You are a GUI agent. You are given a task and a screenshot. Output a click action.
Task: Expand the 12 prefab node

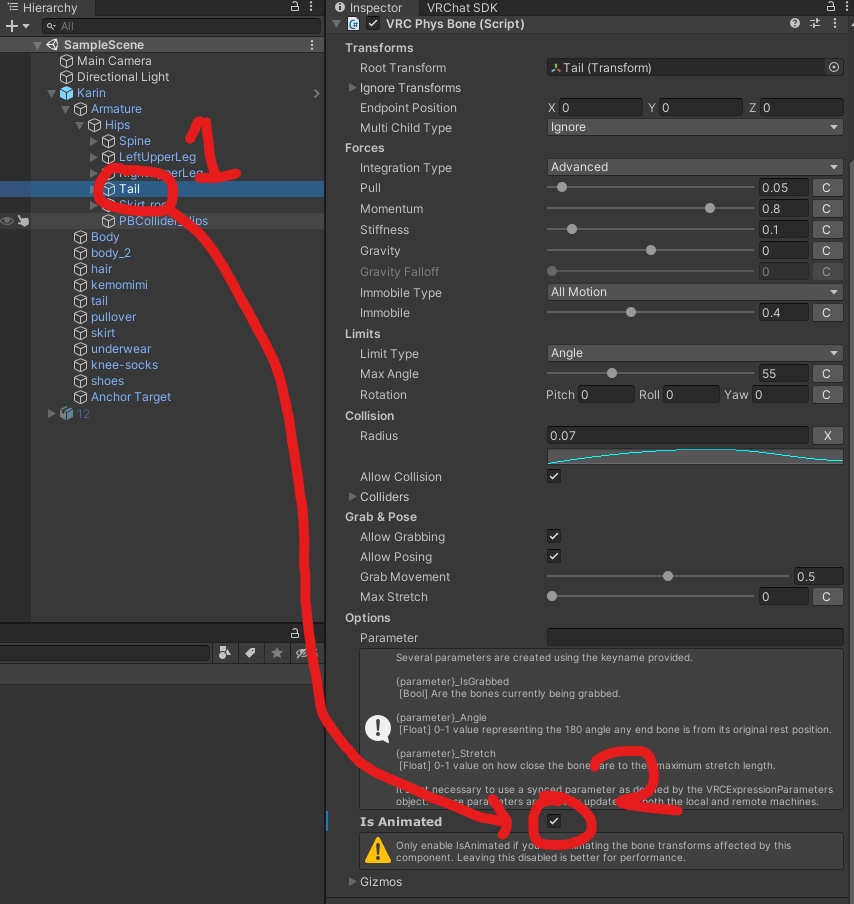tap(51, 413)
